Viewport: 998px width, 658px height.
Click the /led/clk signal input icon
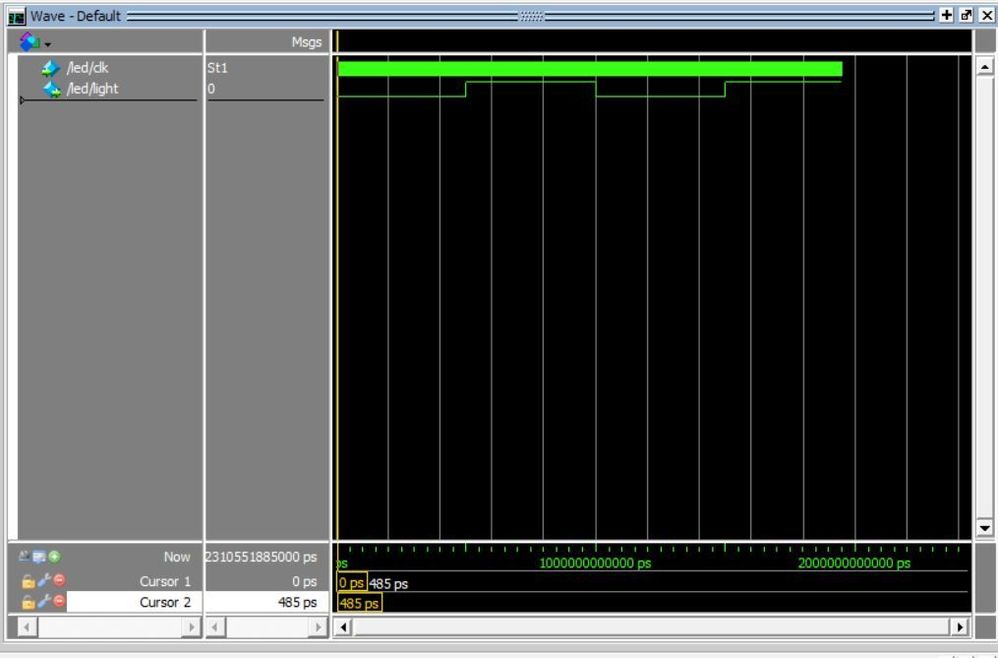(50, 68)
